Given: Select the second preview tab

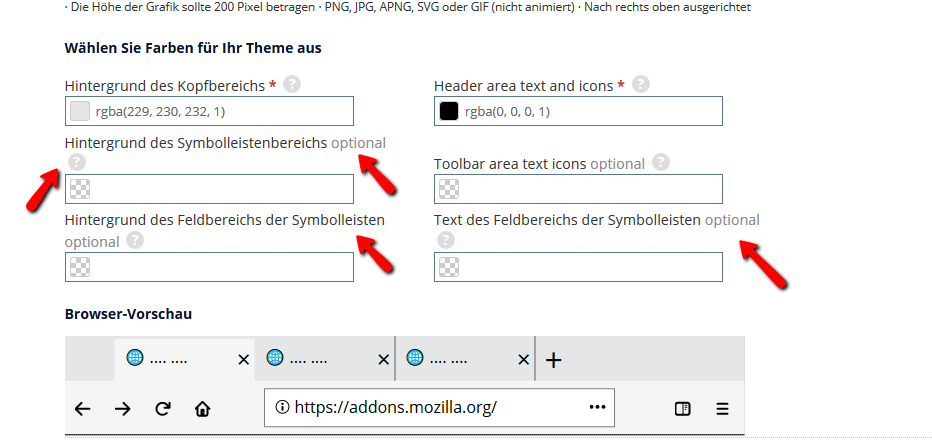Looking at the screenshot, I should (325, 359).
